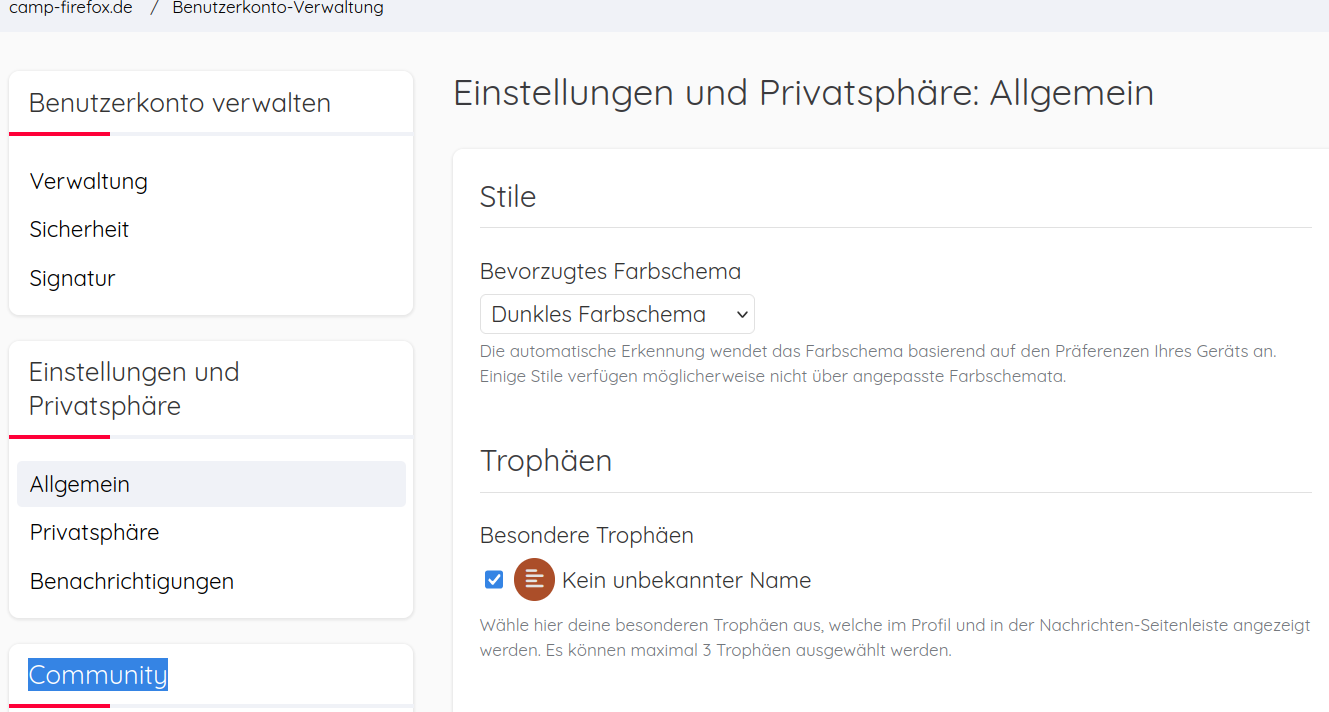Screen dimensions: 1329x712
Task: Click Einstellungen und Privatsphäre sidebar heading
Action: pos(134,389)
